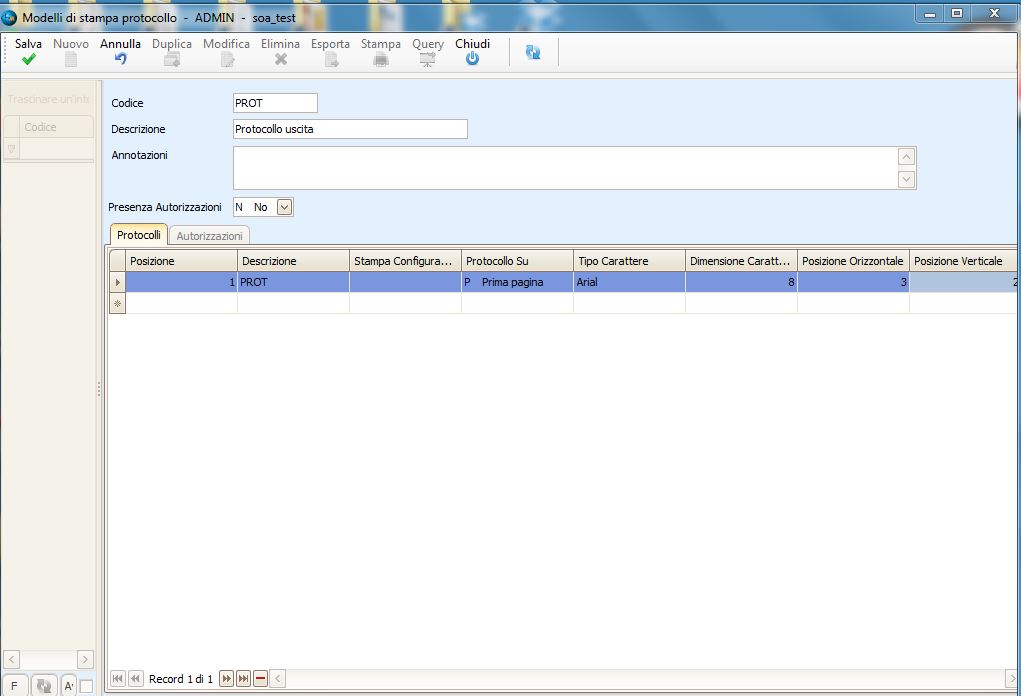Select the Protocolli tab
This screenshot has width=1021, height=696.
[138, 235]
